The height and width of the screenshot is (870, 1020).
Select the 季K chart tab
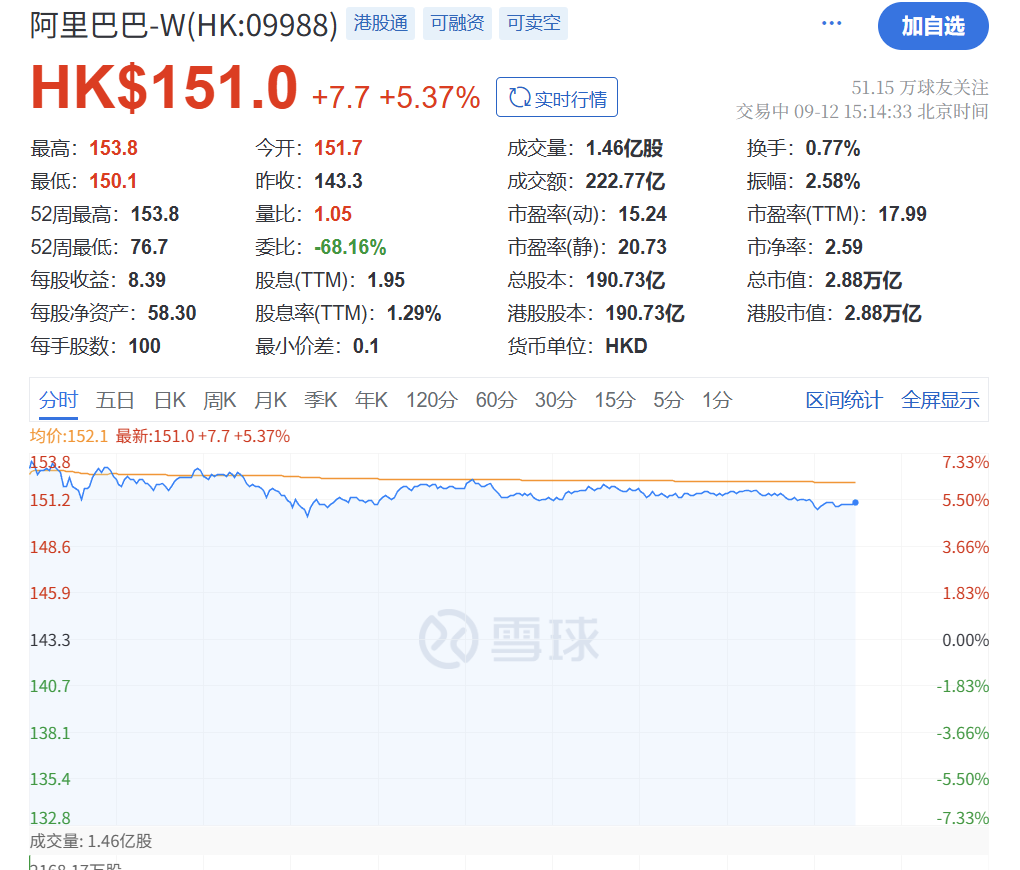321,400
